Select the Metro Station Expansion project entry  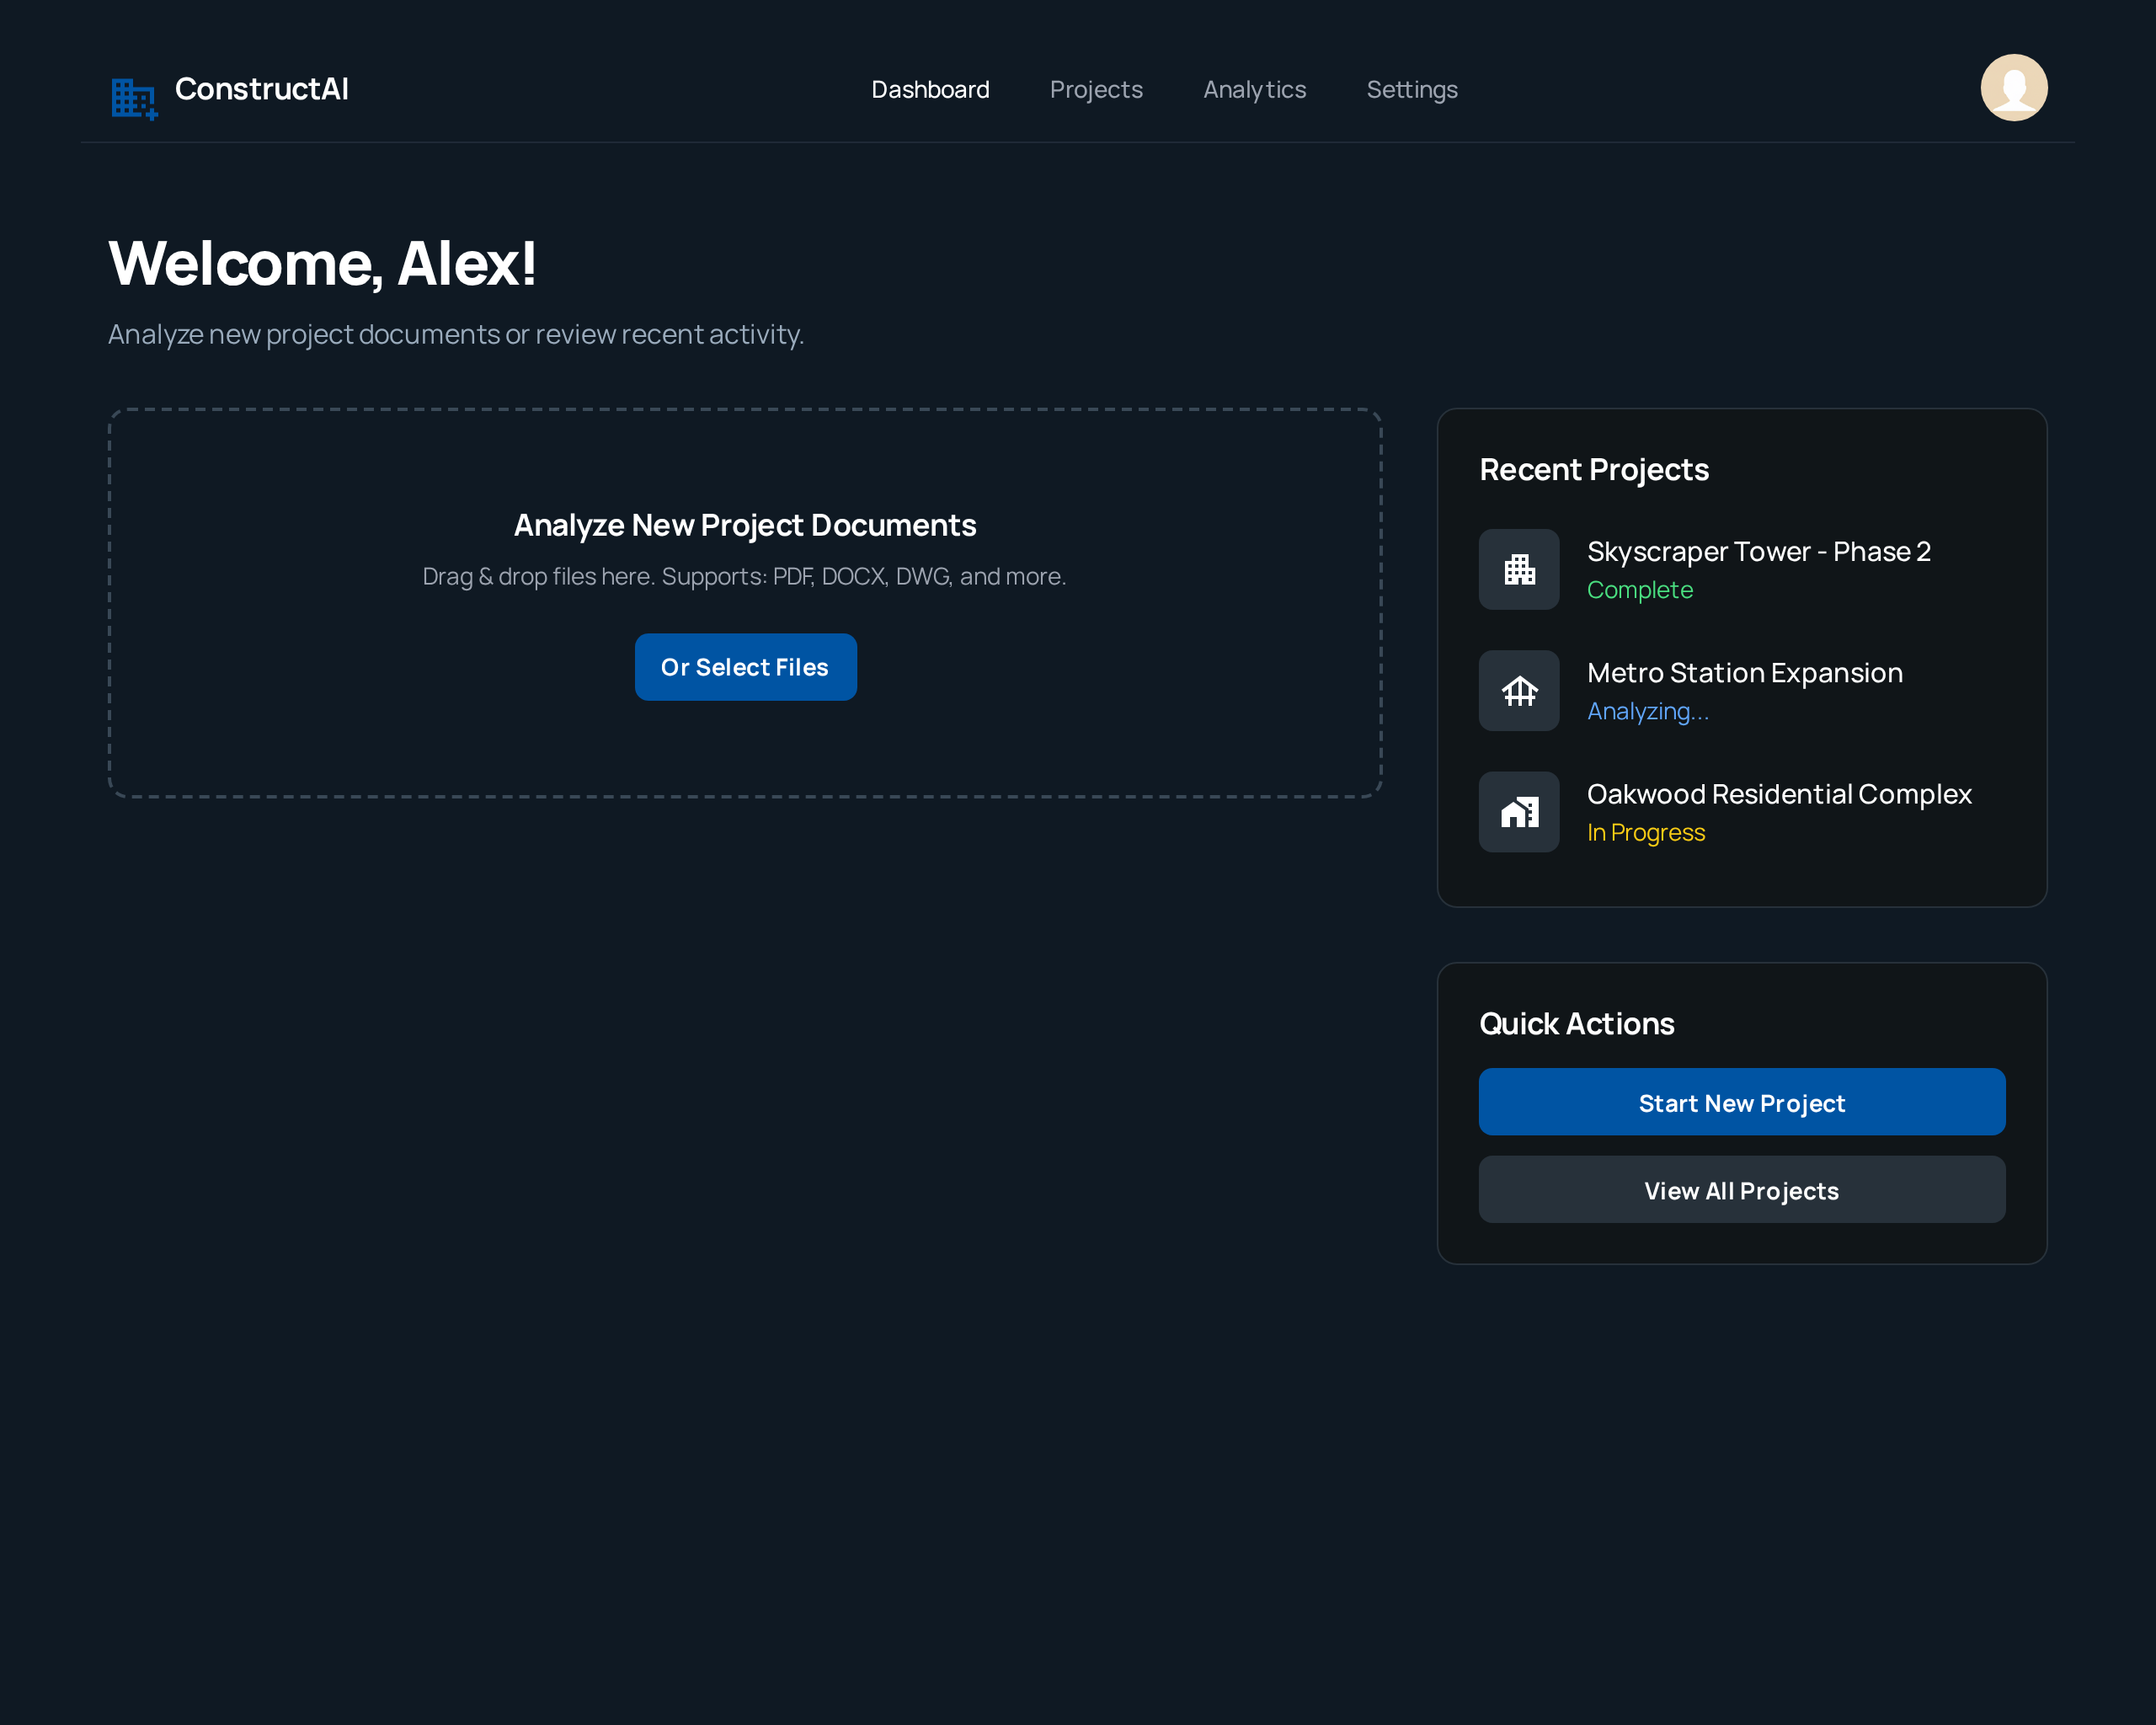1744,672
